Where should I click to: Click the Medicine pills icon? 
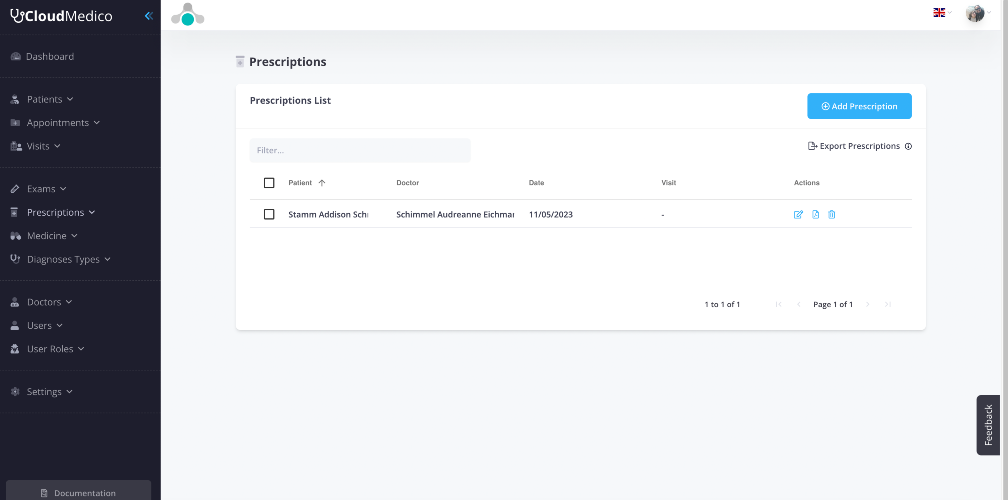click(16, 236)
